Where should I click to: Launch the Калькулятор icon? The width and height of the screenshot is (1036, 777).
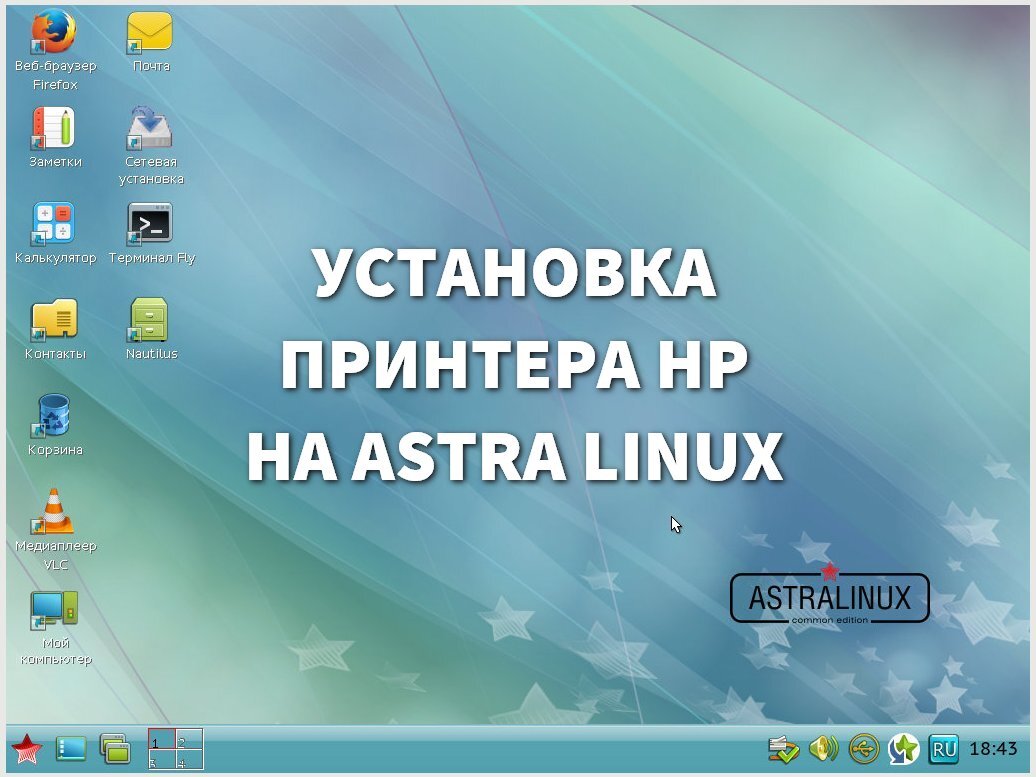click(54, 223)
